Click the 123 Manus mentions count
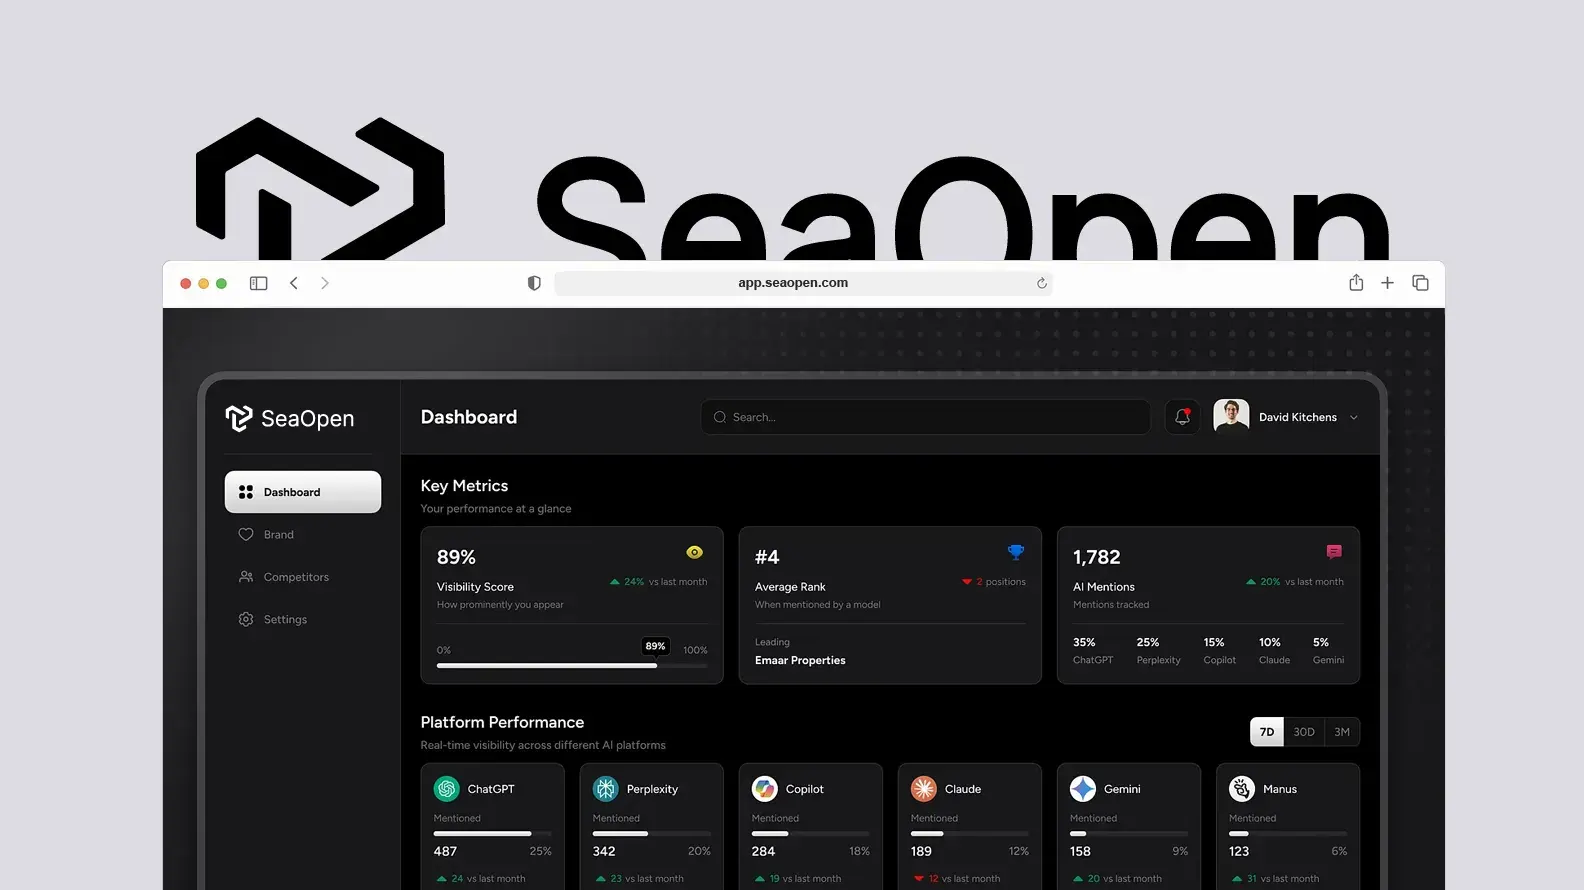The height and width of the screenshot is (890, 1584). tap(1239, 851)
